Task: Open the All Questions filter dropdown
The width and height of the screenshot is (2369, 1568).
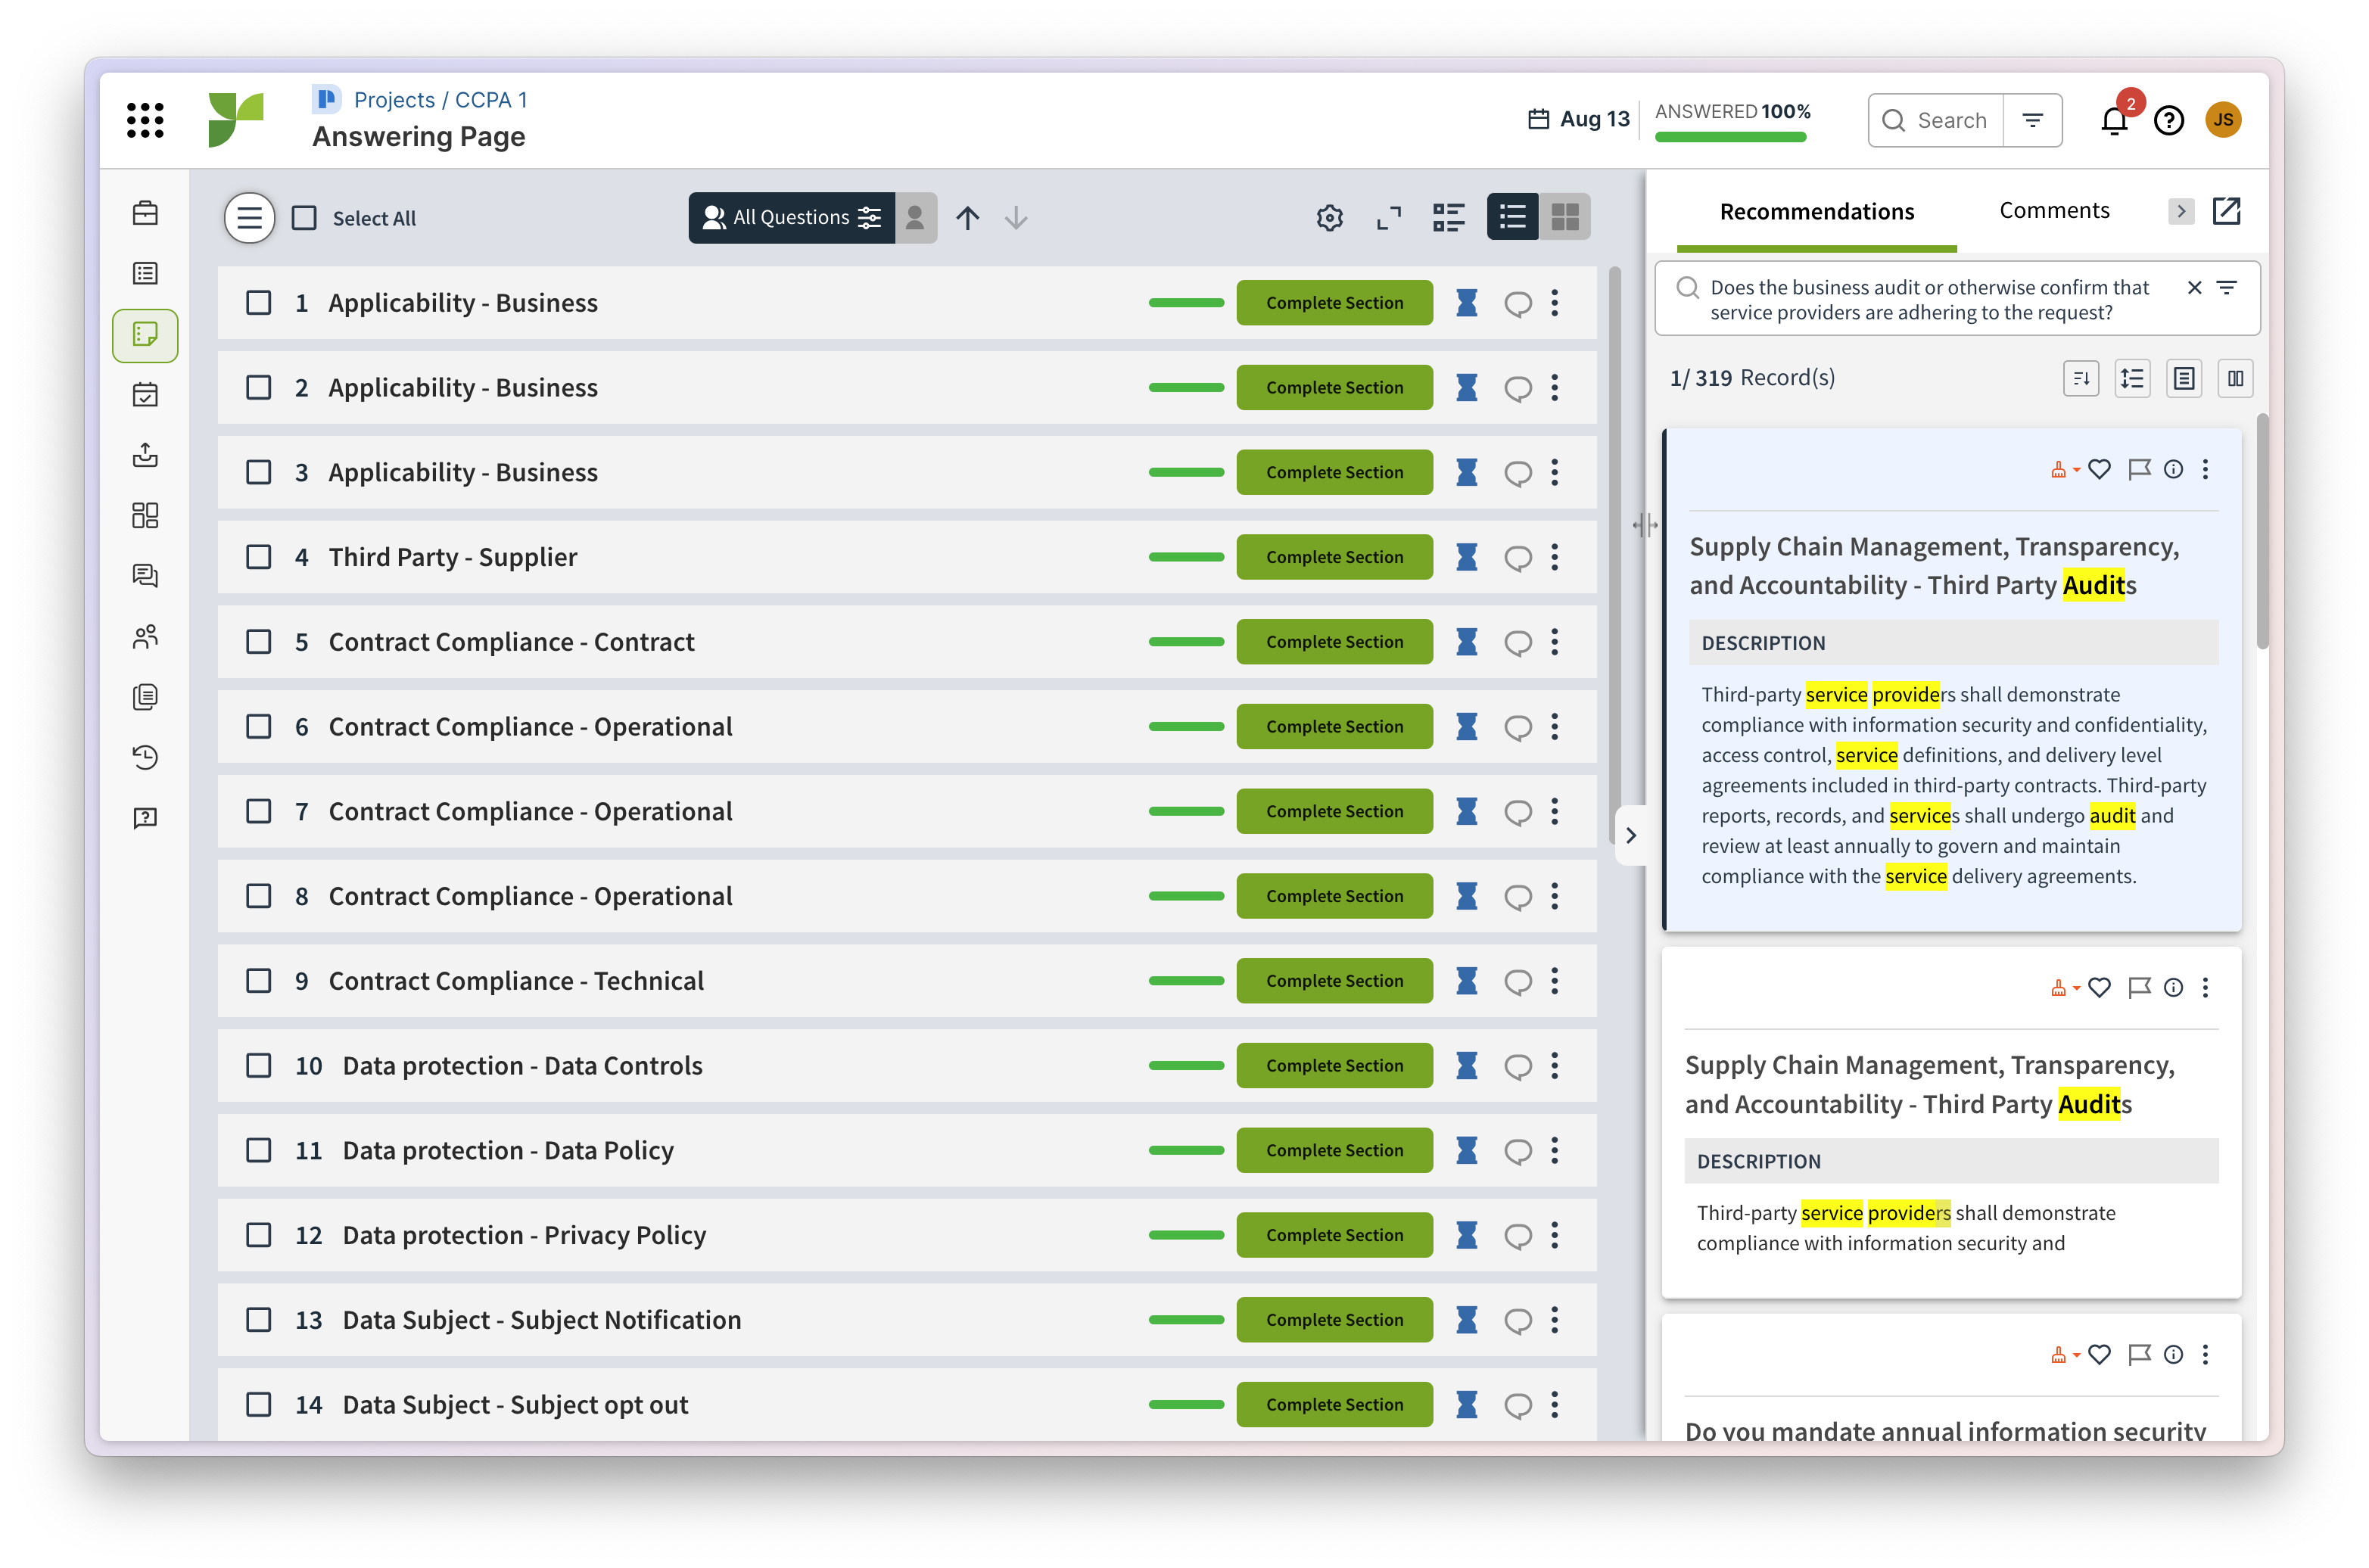Action: [x=791, y=217]
